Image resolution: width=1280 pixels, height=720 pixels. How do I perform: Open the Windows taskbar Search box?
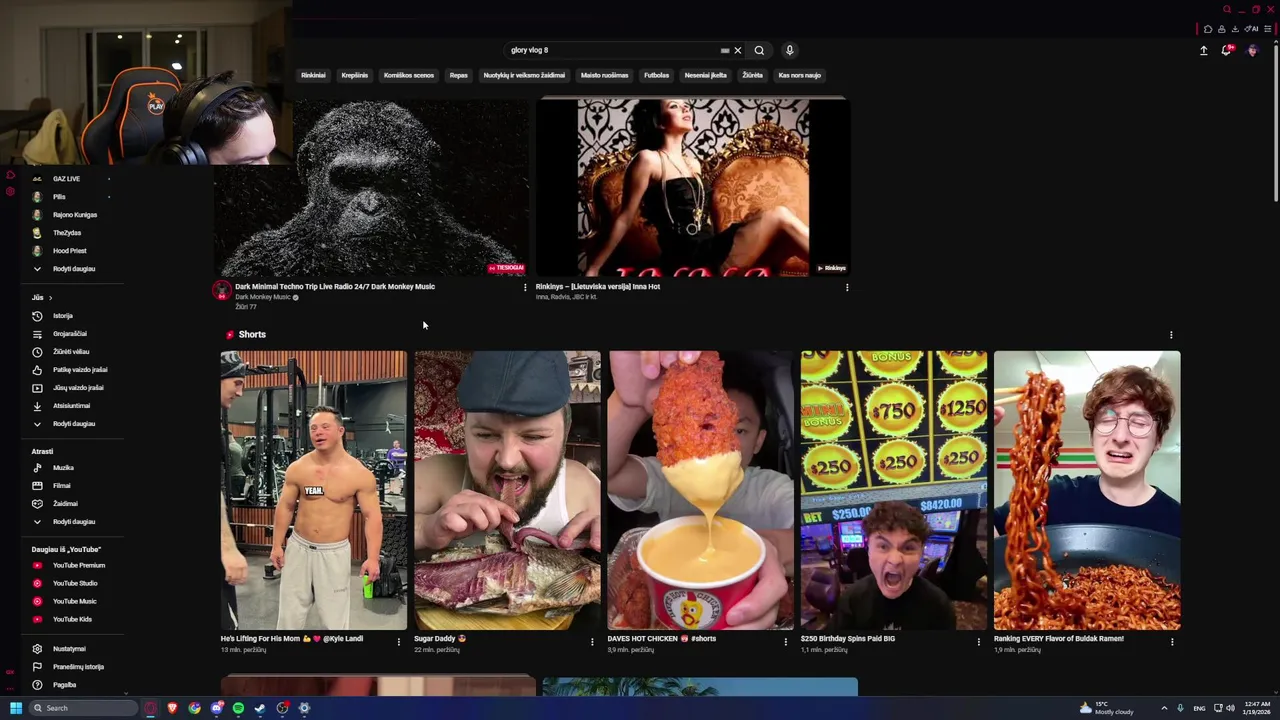pyautogui.click(x=83, y=708)
